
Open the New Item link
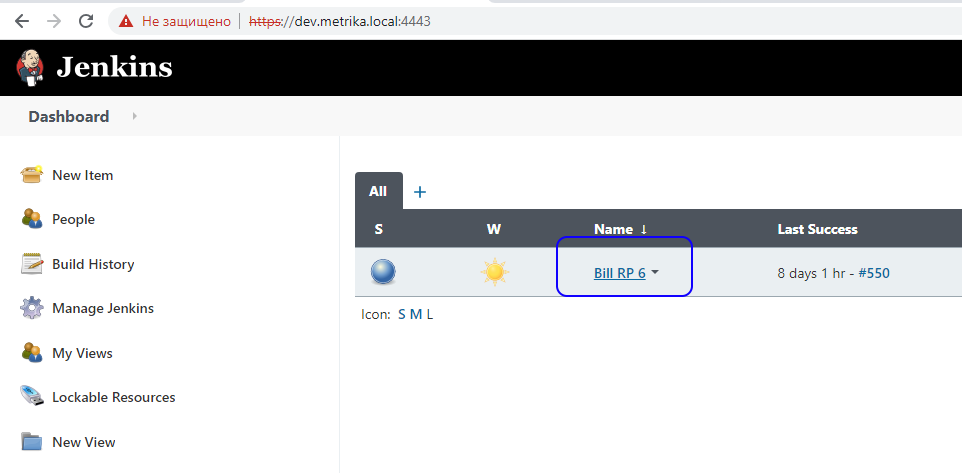[83, 175]
